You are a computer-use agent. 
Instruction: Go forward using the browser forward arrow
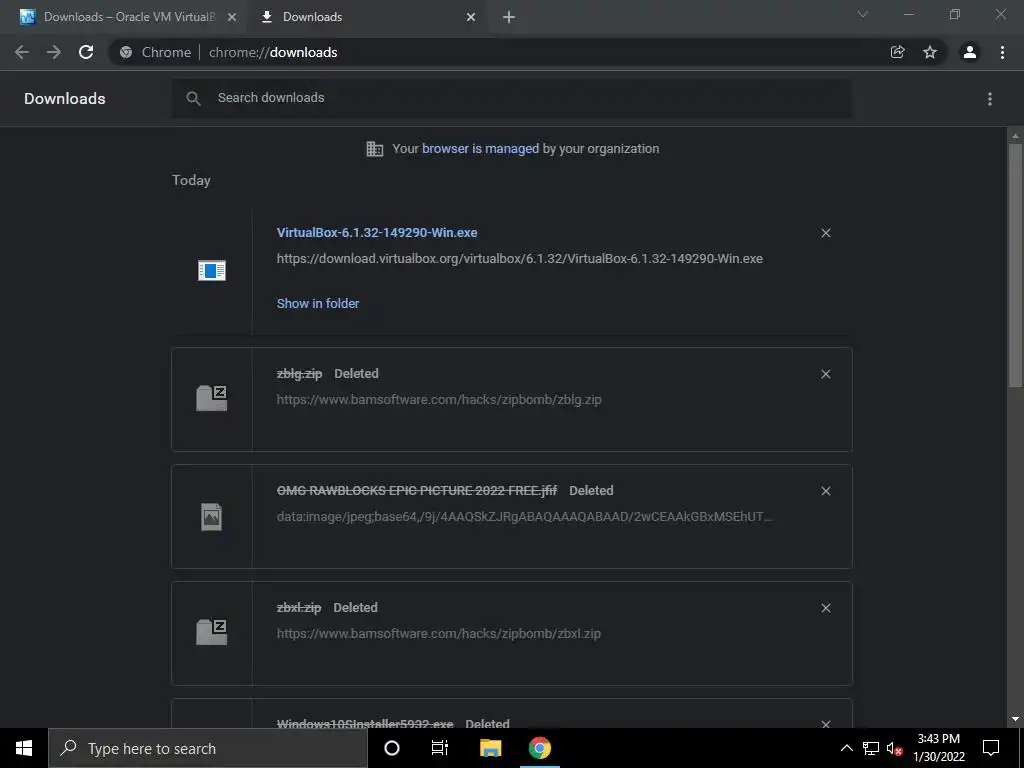pos(54,52)
